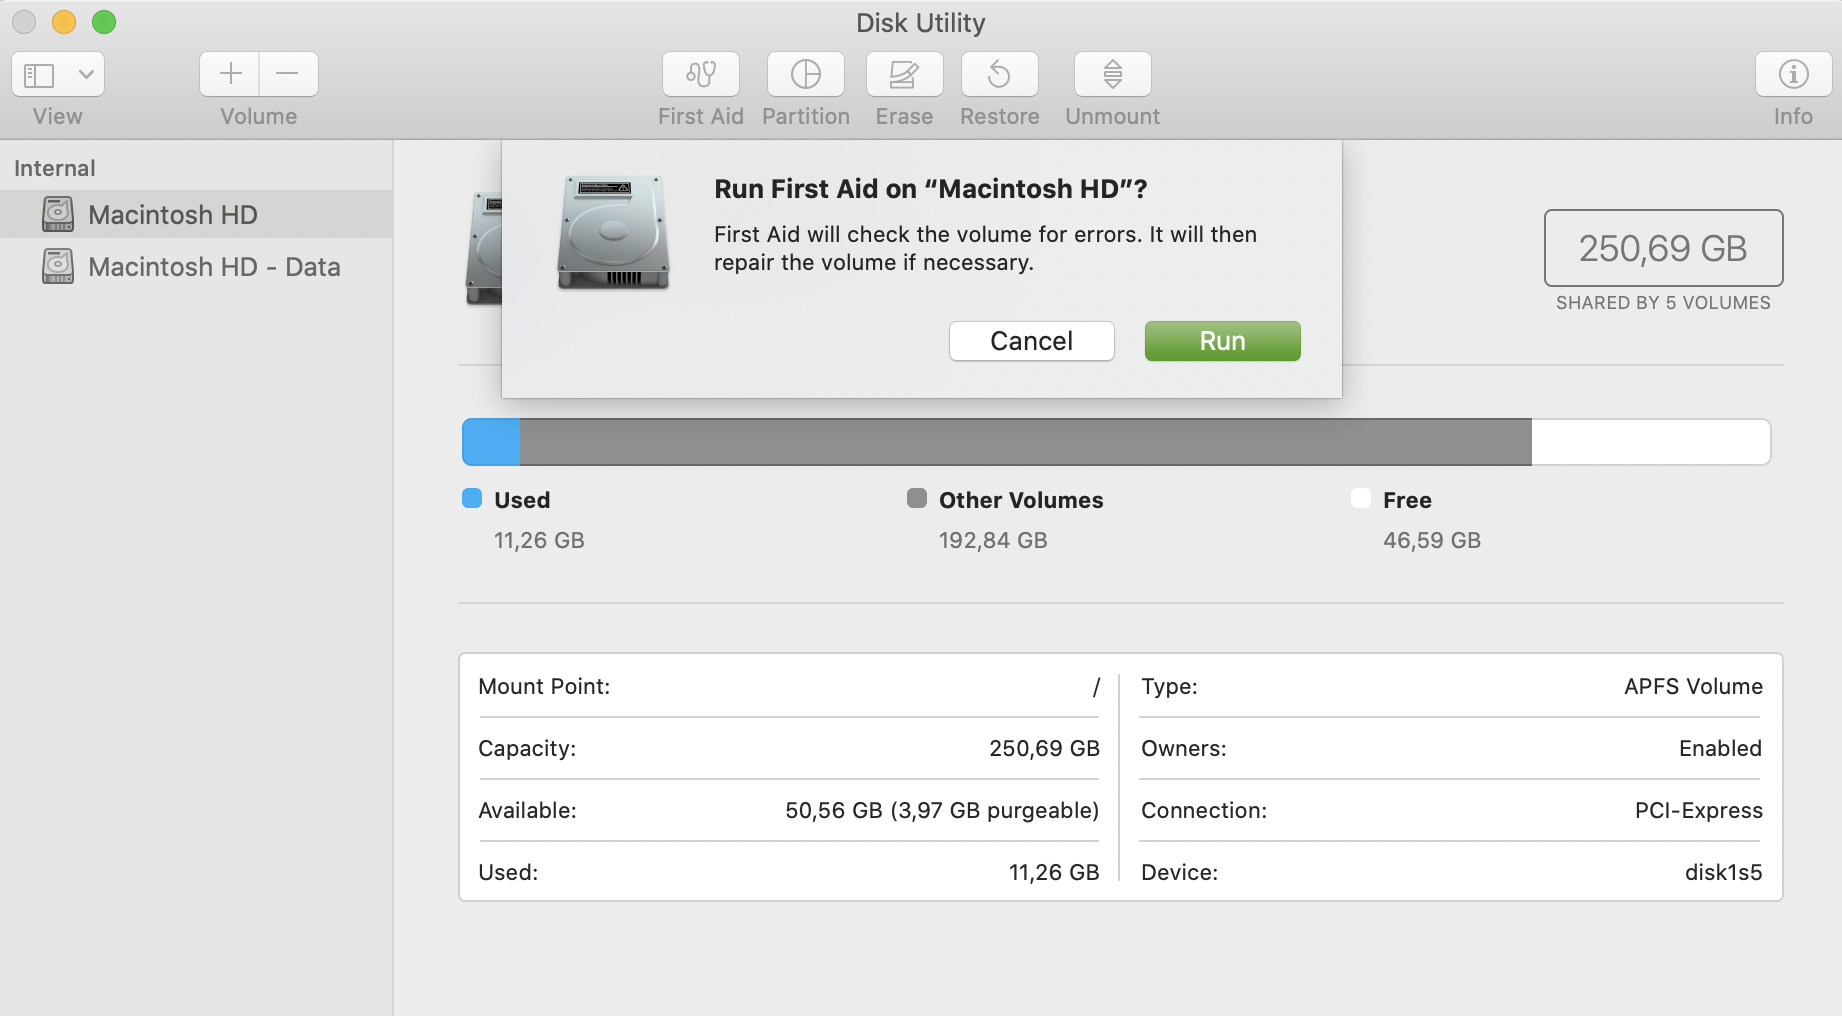The height and width of the screenshot is (1016, 1842).
Task: Click the 'Free' legend label
Action: tap(1407, 500)
